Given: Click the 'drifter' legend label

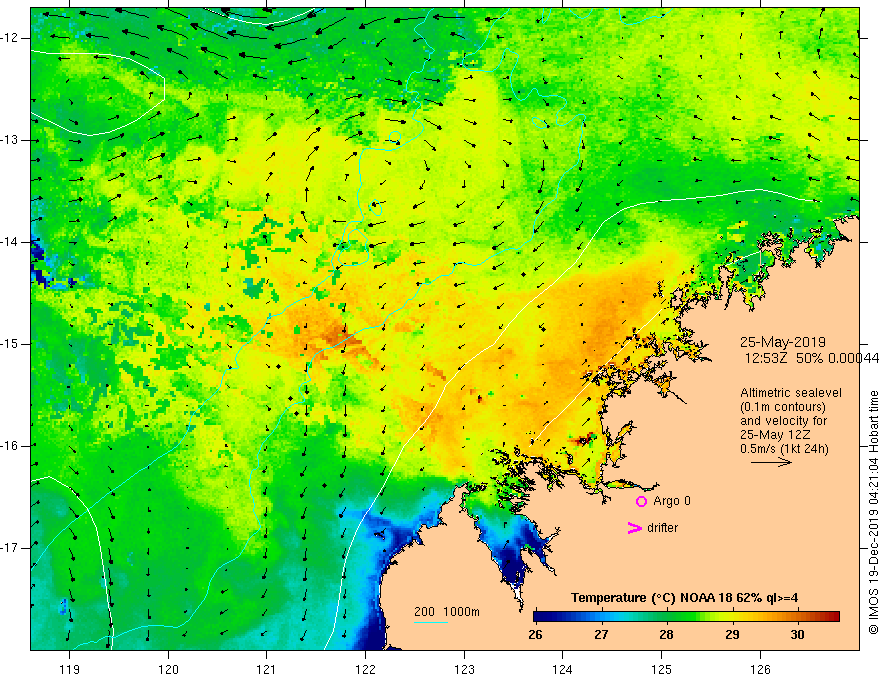Looking at the screenshot, I should pyautogui.click(x=662, y=528).
